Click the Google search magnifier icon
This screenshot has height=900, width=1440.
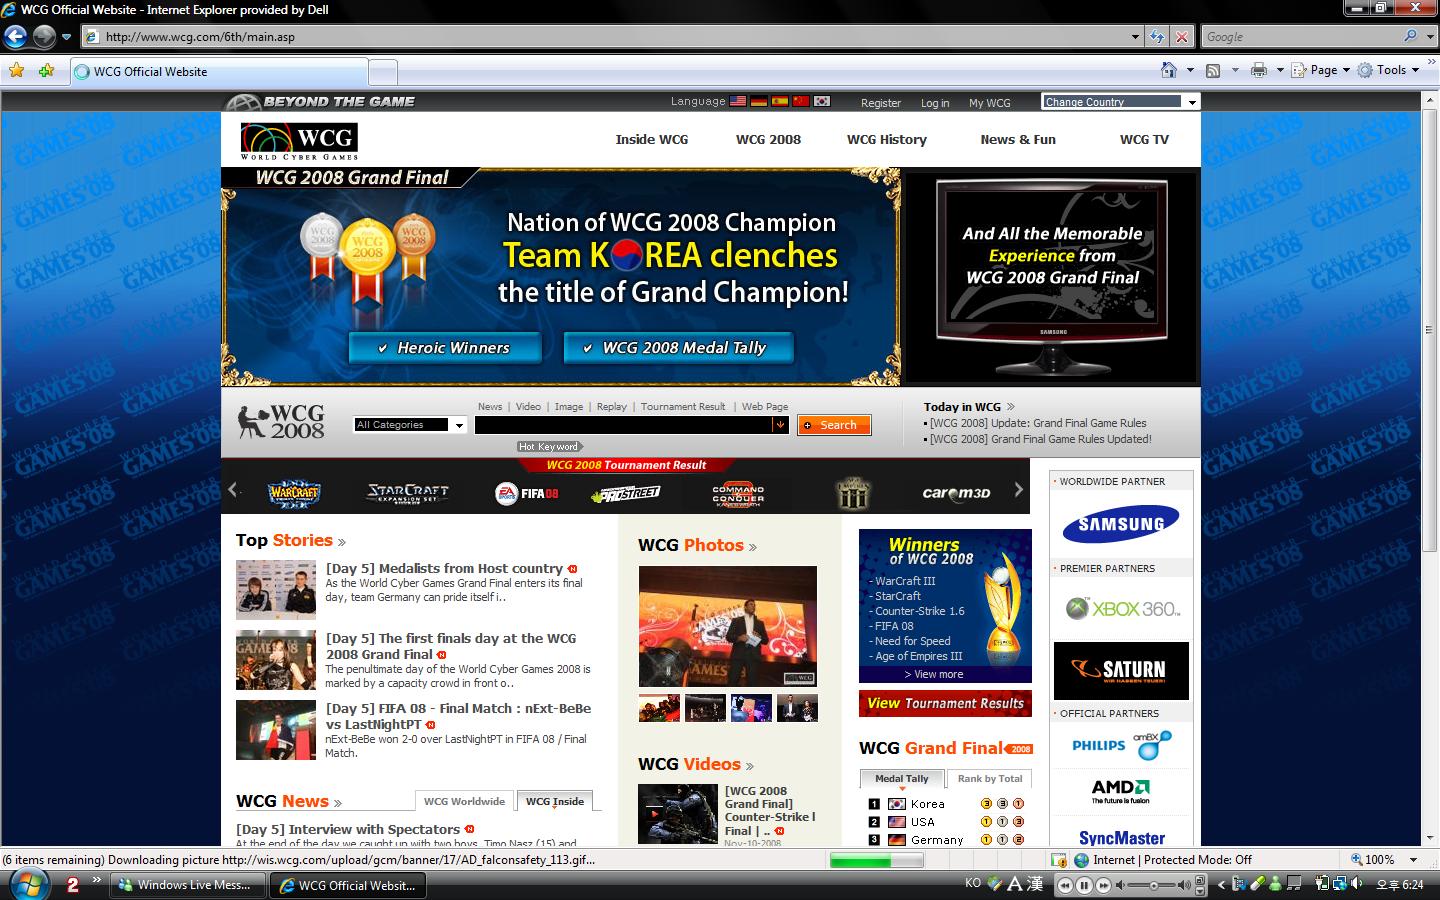(x=1410, y=36)
